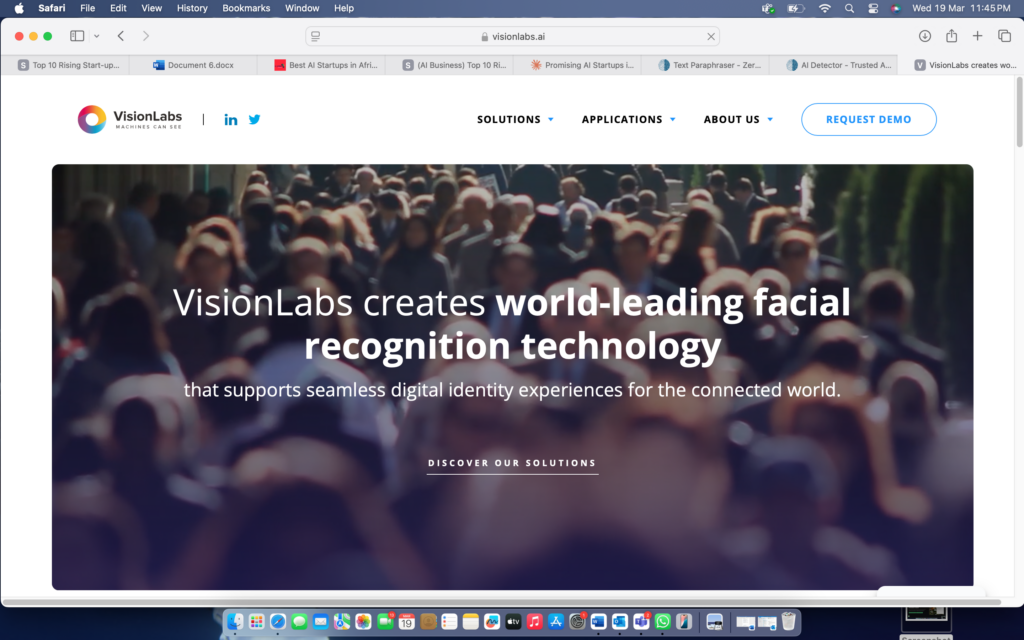Expand the Applications dropdown menu
1024x640 pixels.
point(628,120)
